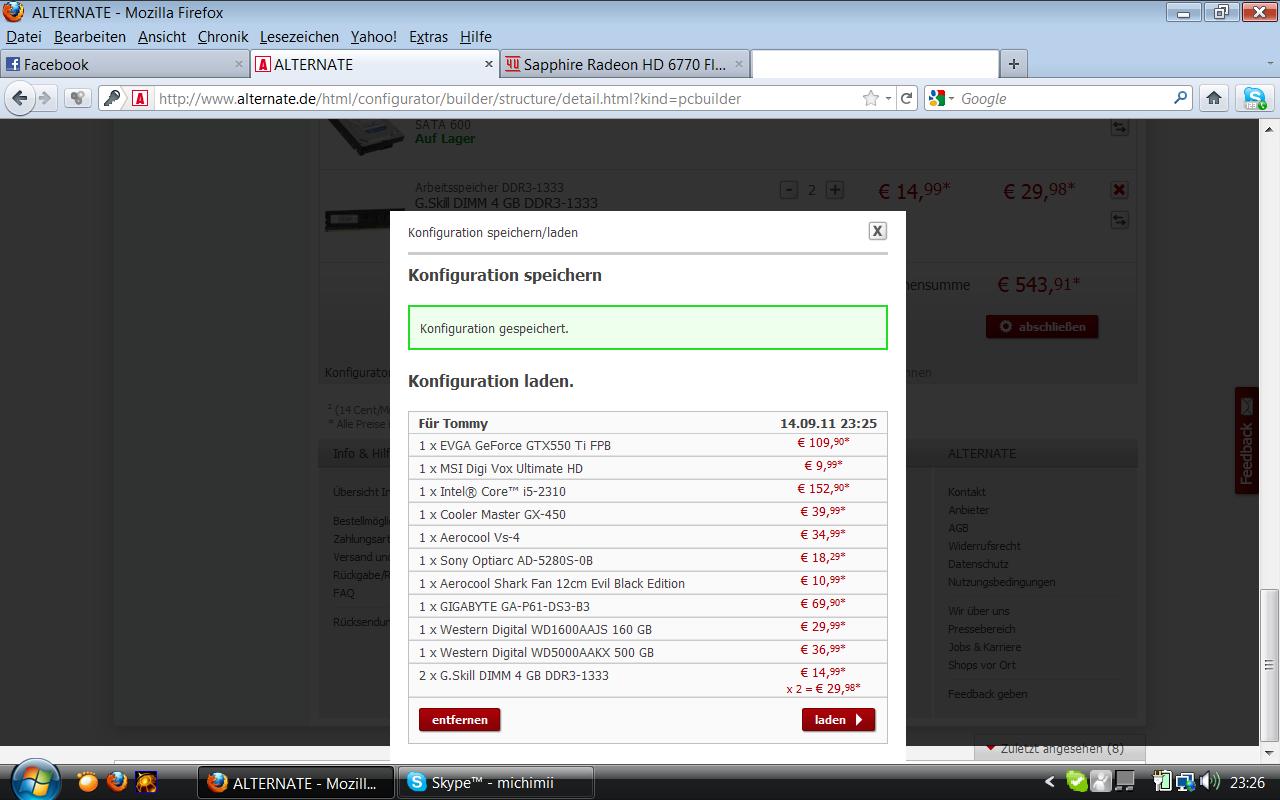Decrease G.Skill DIMM quantity with minus
The height and width of the screenshot is (800, 1280).
click(x=788, y=190)
